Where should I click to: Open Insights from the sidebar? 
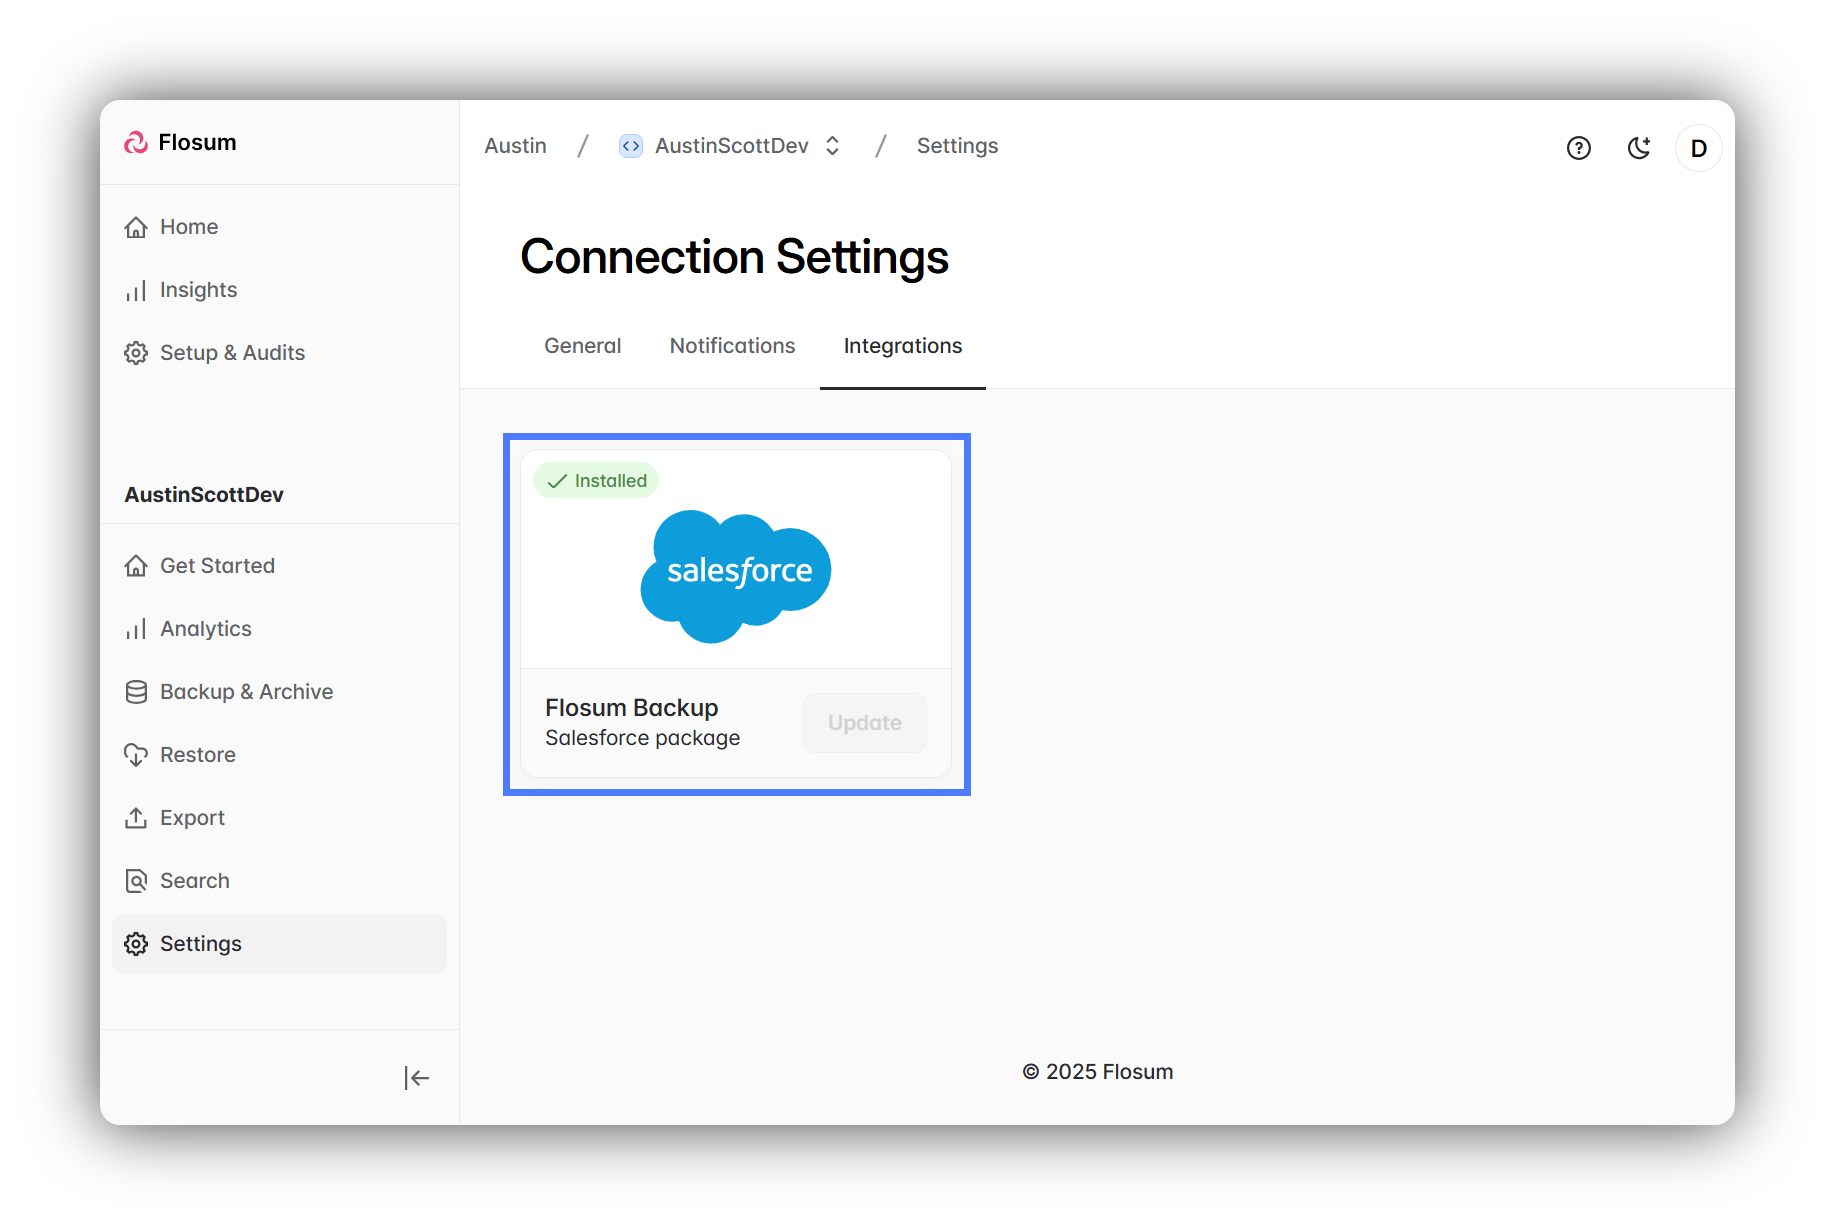coord(198,290)
